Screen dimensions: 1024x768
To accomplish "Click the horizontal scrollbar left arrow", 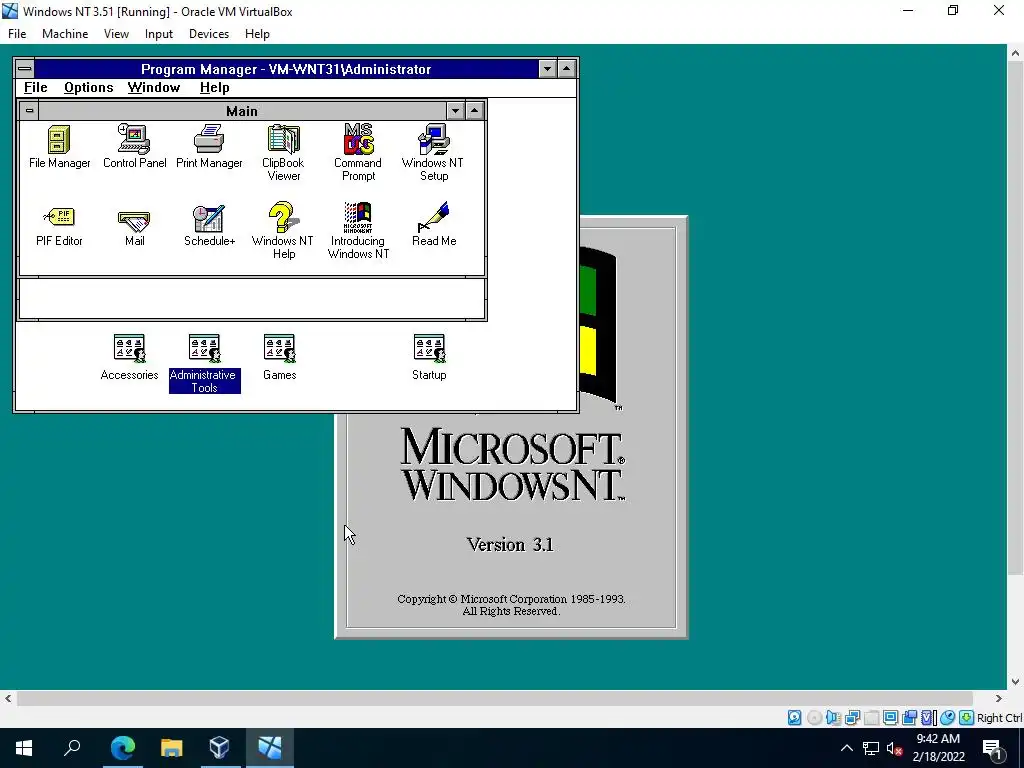I will pos(8,699).
